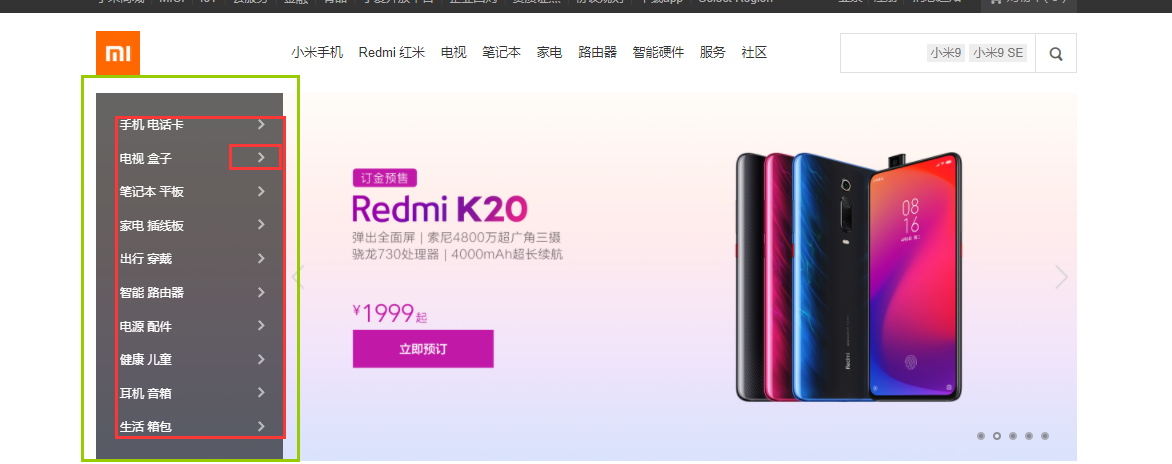The image size is (1172, 464).
Task: Click chevron next to 生活 箱包
Action: pos(261,427)
